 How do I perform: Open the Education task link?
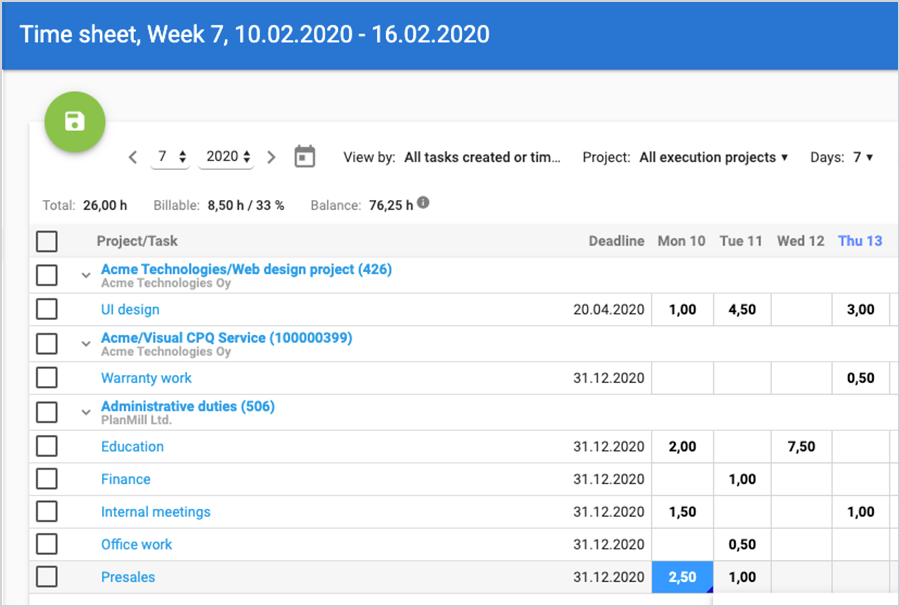(133, 446)
